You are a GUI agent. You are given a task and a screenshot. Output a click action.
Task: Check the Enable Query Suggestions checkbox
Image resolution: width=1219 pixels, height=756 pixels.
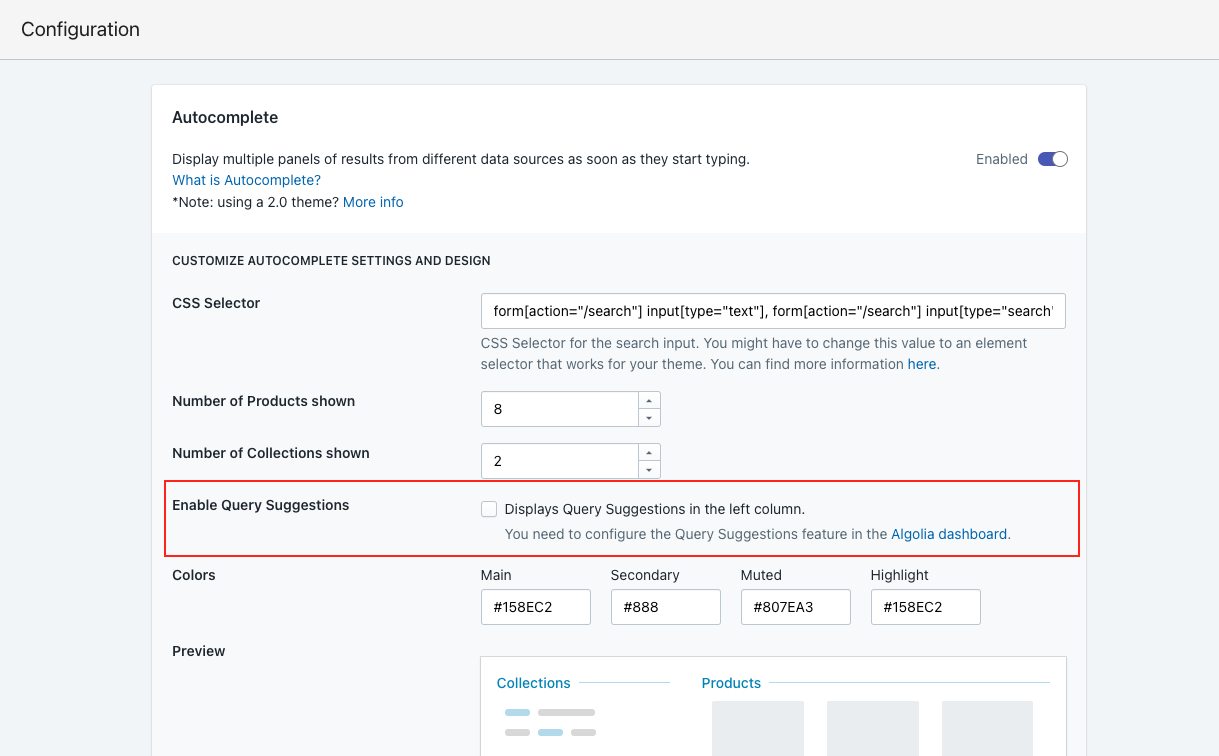(x=489, y=509)
